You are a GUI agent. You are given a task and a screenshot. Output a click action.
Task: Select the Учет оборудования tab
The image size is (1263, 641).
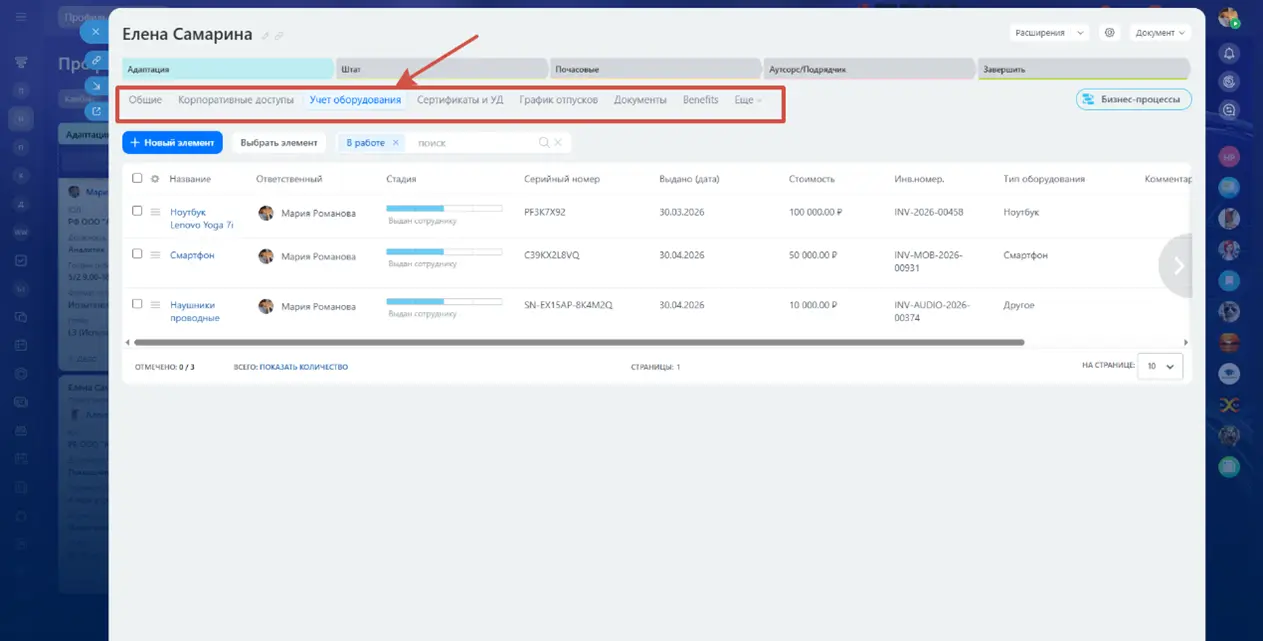pos(355,100)
